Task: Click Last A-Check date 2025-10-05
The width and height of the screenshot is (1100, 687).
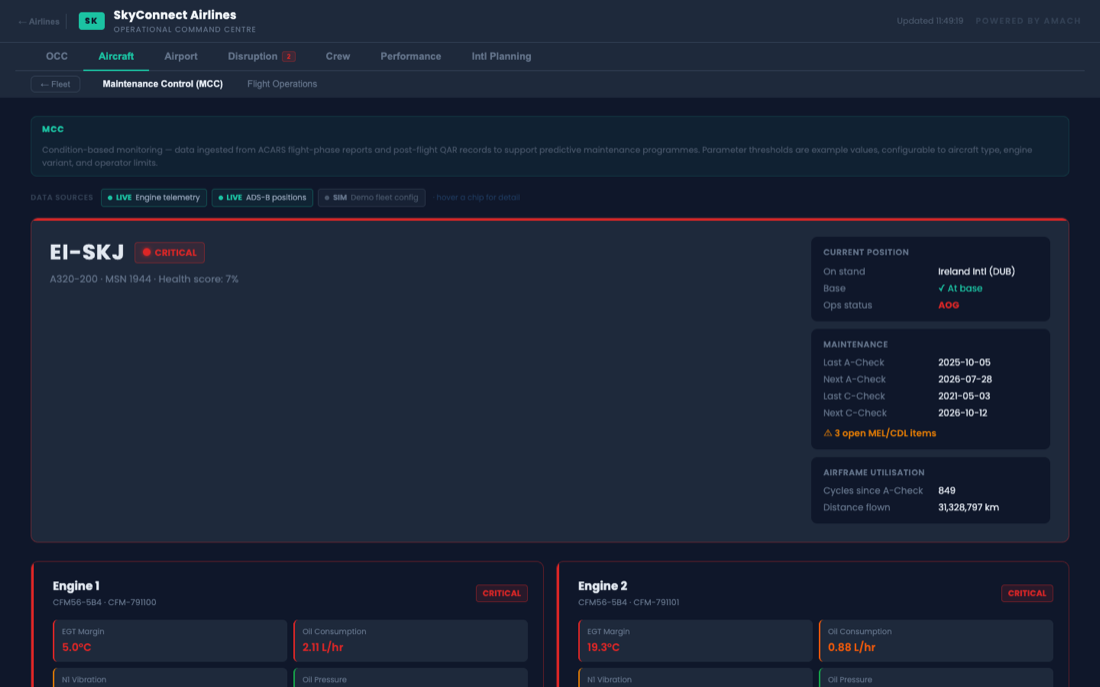Action: (965, 363)
